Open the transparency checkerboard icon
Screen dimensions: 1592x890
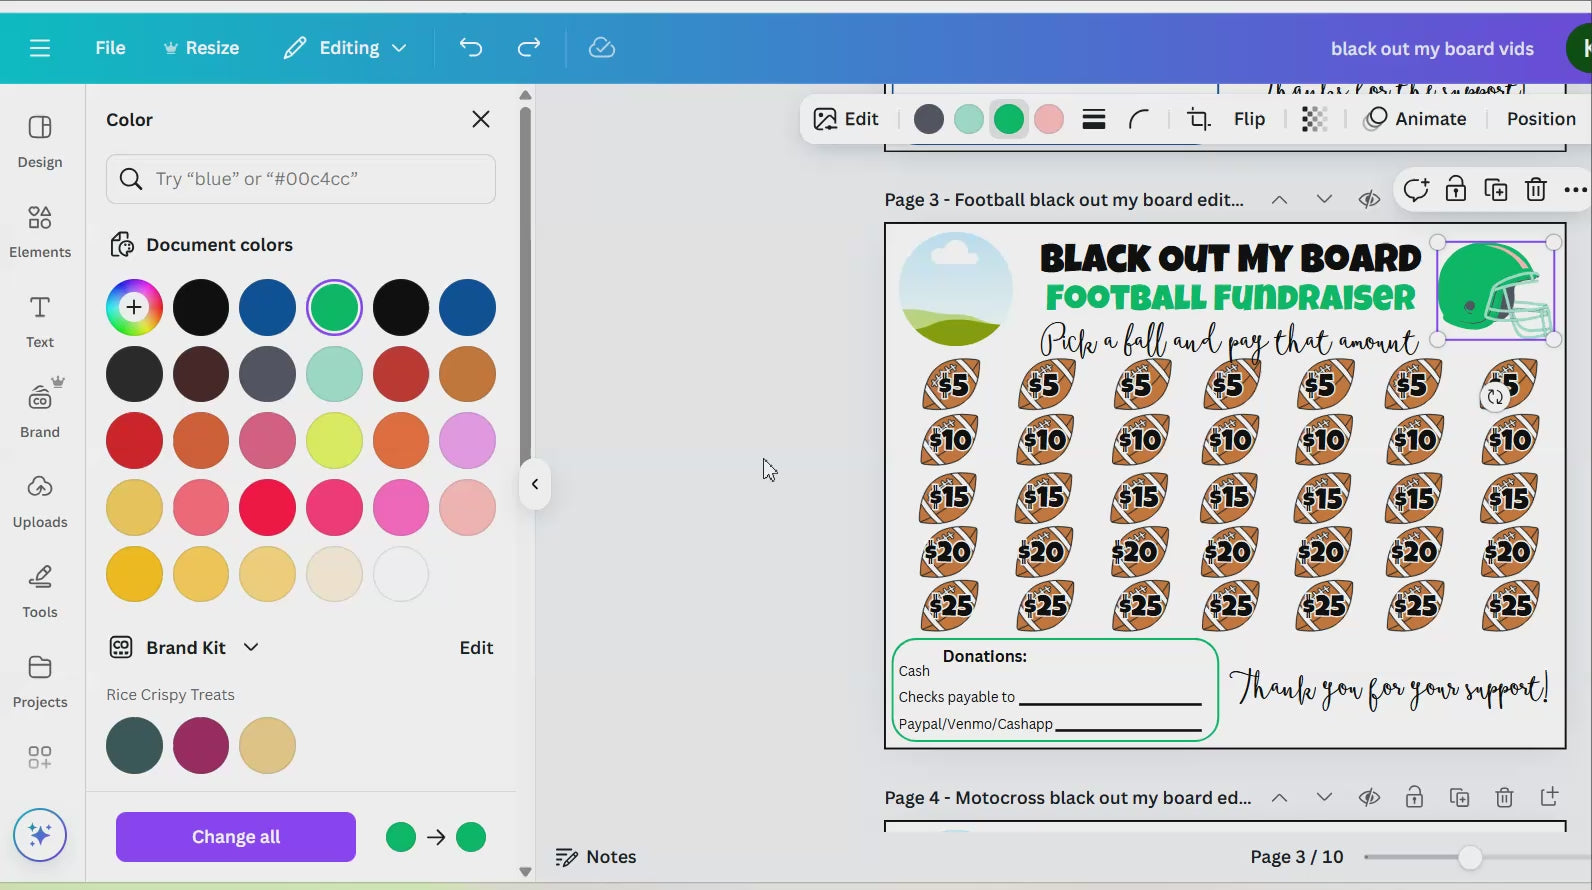(1314, 119)
